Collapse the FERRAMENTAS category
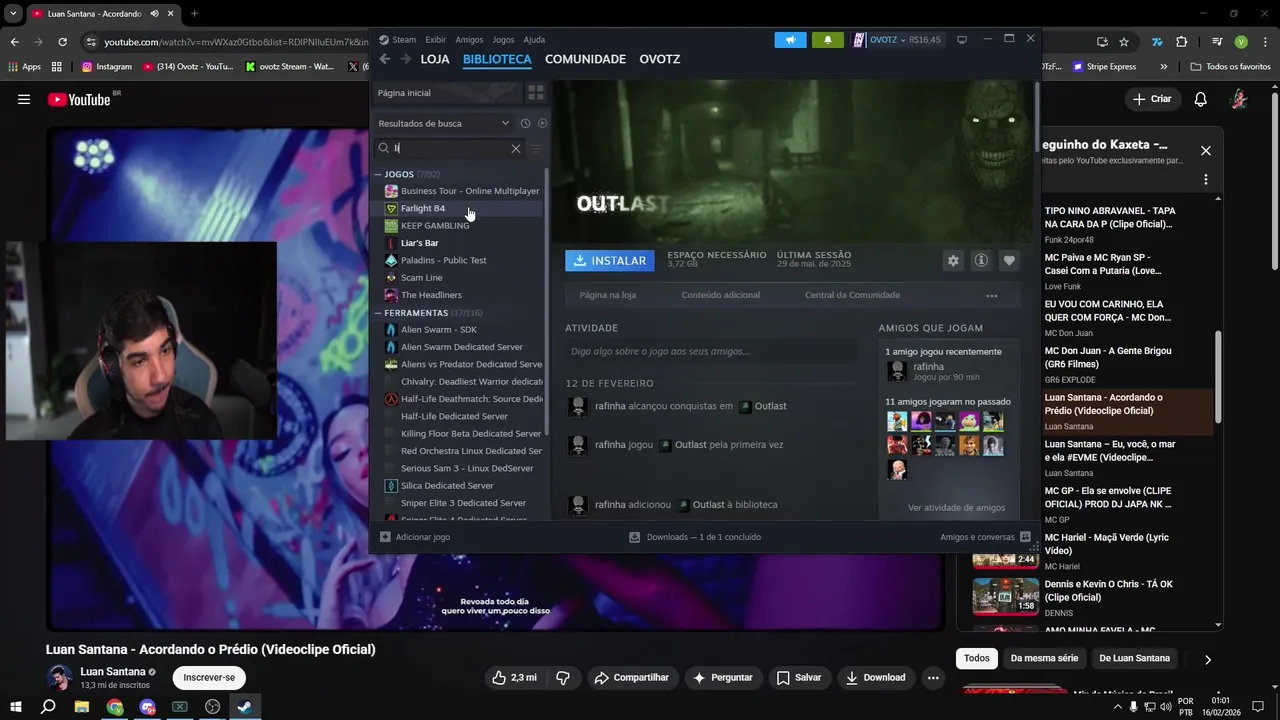The height and width of the screenshot is (720, 1280). (379, 313)
